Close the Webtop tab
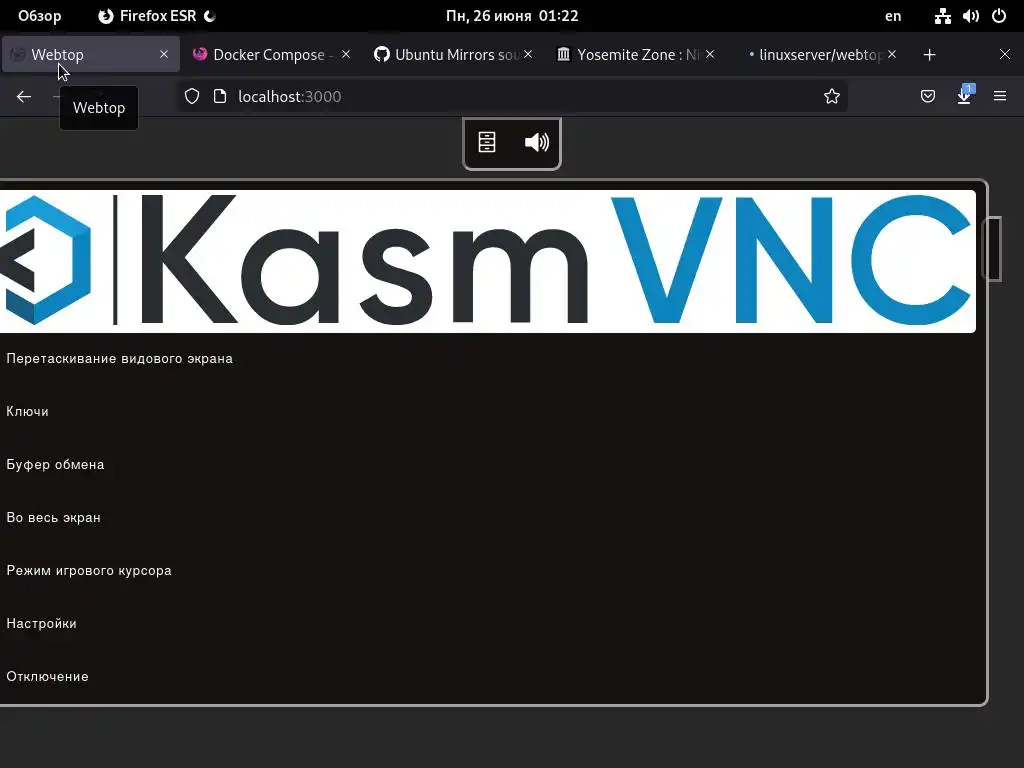This screenshot has height=768, width=1024. click(x=164, y=54)
